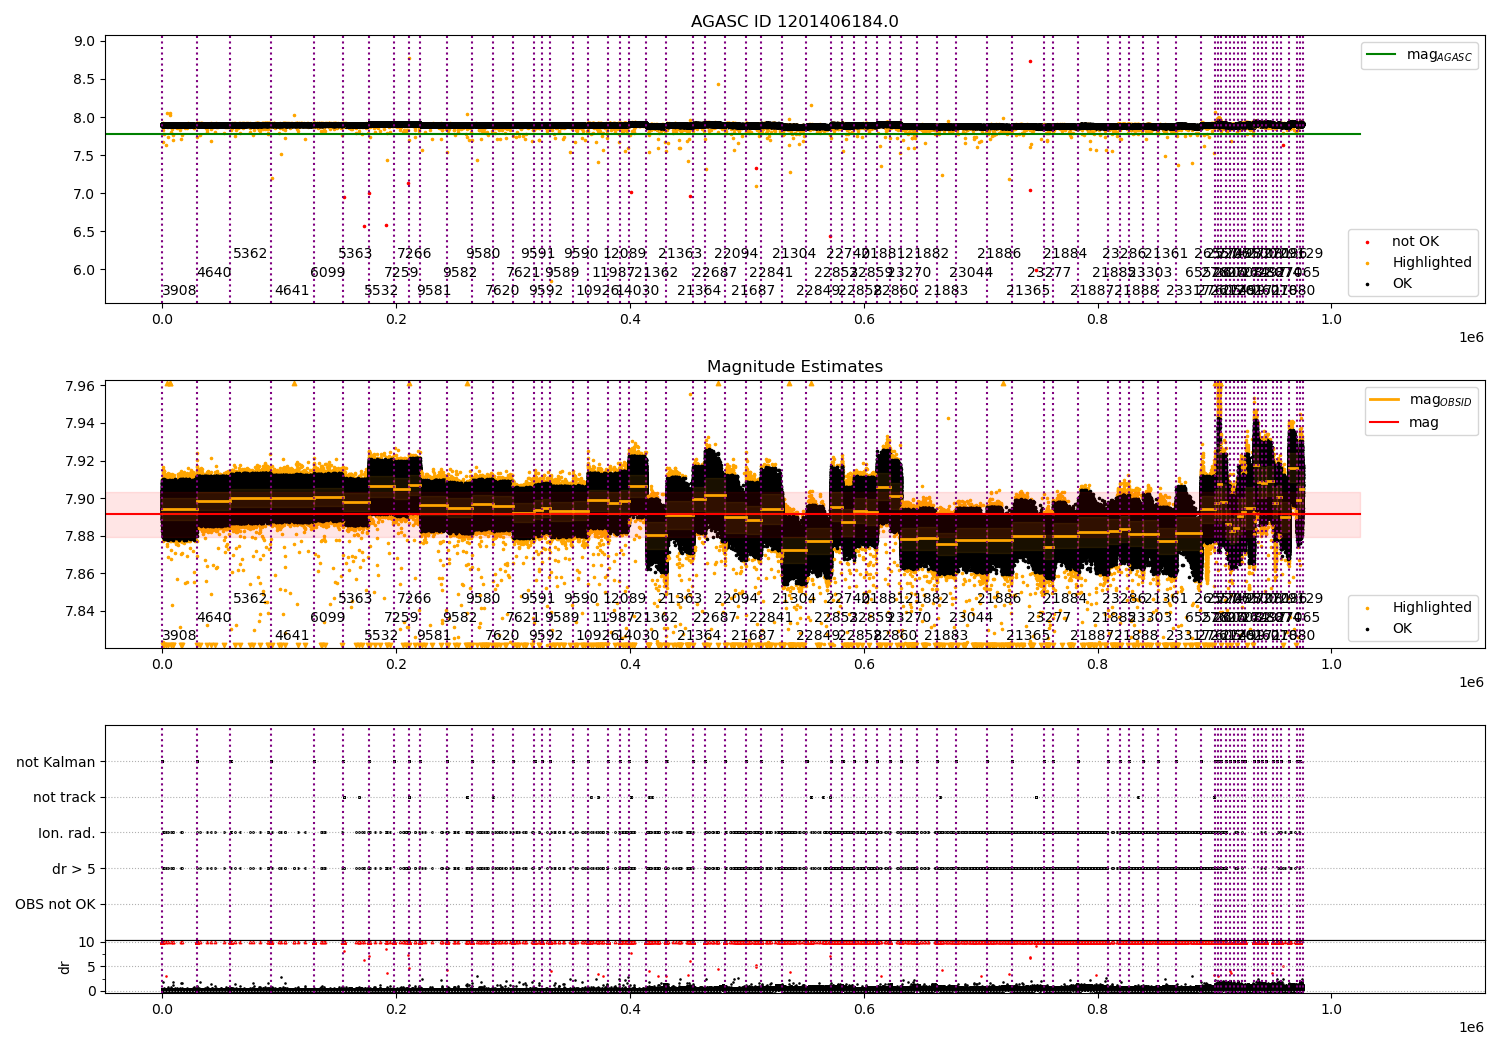Click the 'dr' axis label in bottom plot
This screenshot has height=1050, width=1500.
(x=65, y=967)
